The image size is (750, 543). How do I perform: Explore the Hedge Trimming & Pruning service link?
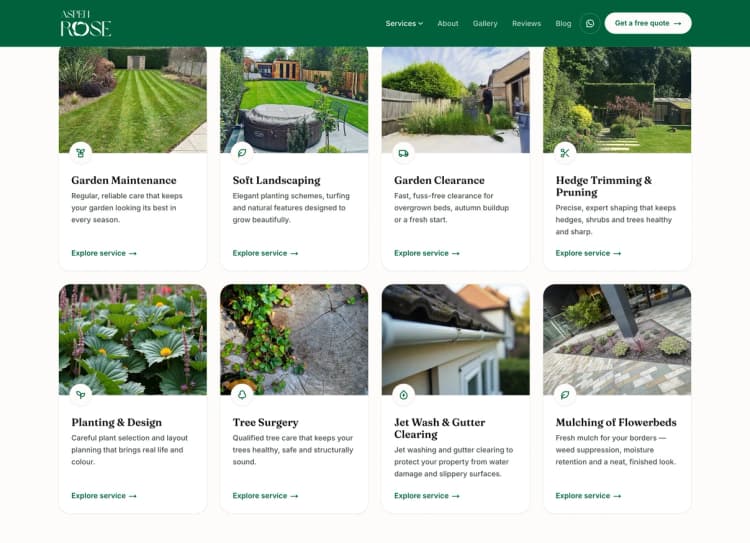click(x=588, y=253)
